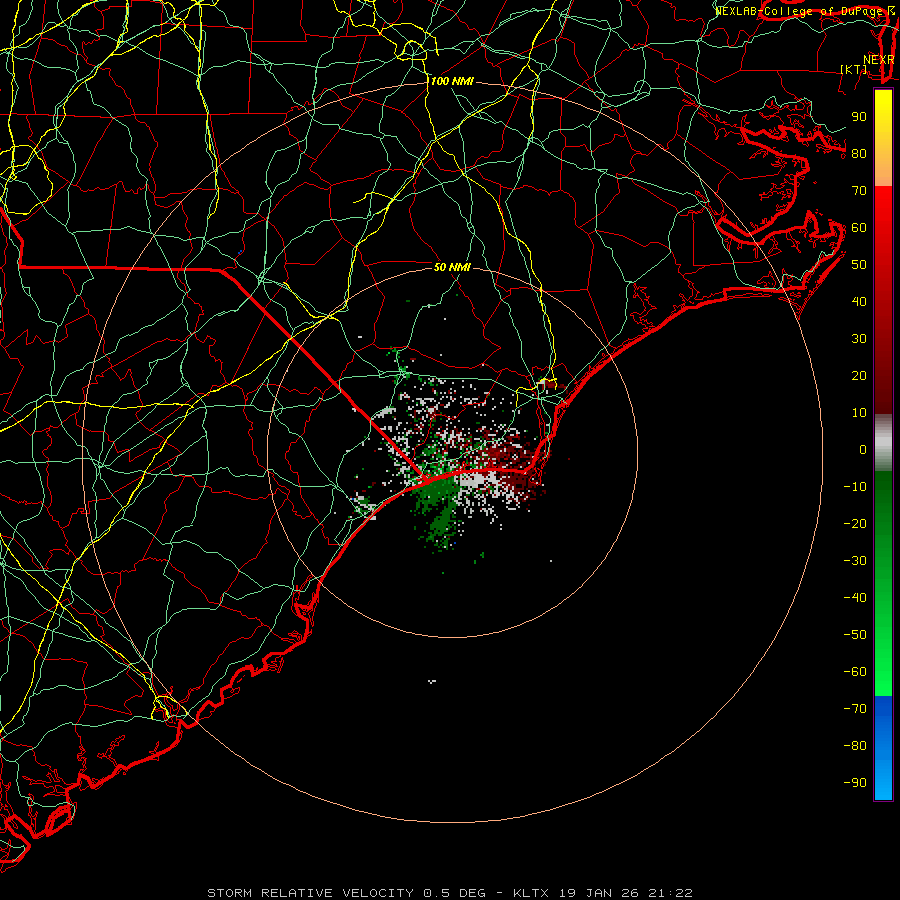Click the 0 value on the velocity scale

click(863, 449)
